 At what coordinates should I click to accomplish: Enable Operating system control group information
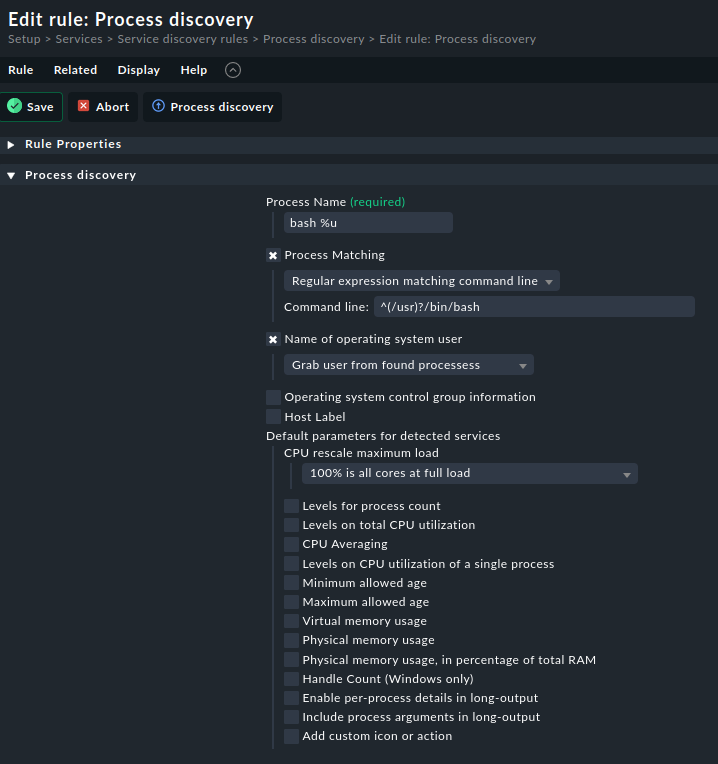(x=273, y=397)
